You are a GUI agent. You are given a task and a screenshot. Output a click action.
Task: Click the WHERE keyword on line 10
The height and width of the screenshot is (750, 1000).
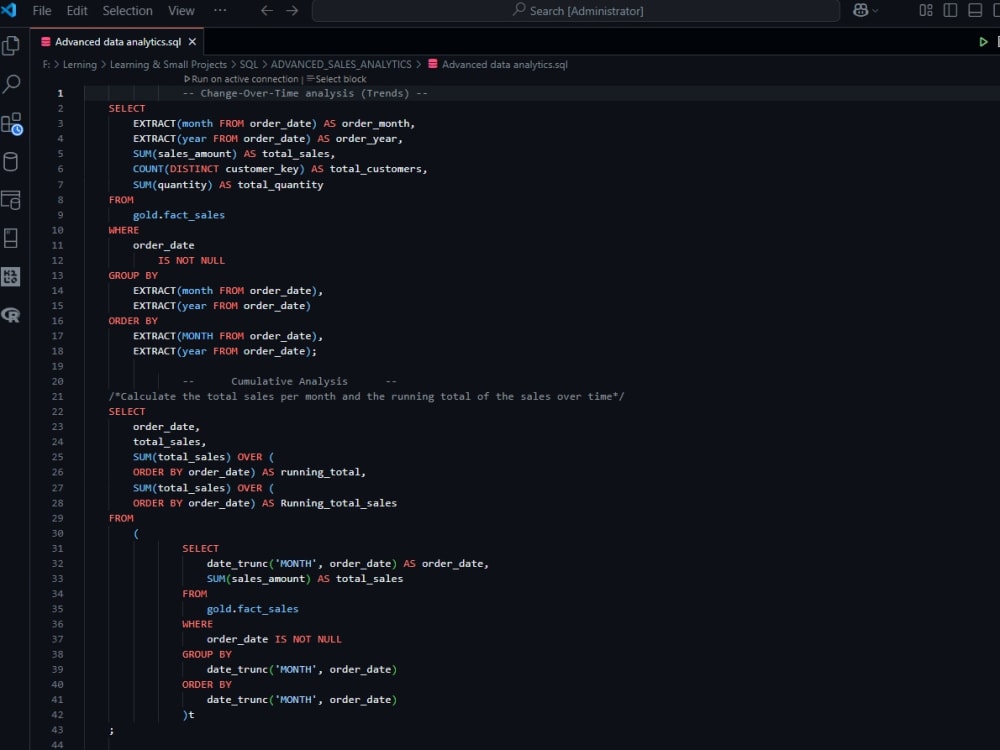[x=124, y=230]
